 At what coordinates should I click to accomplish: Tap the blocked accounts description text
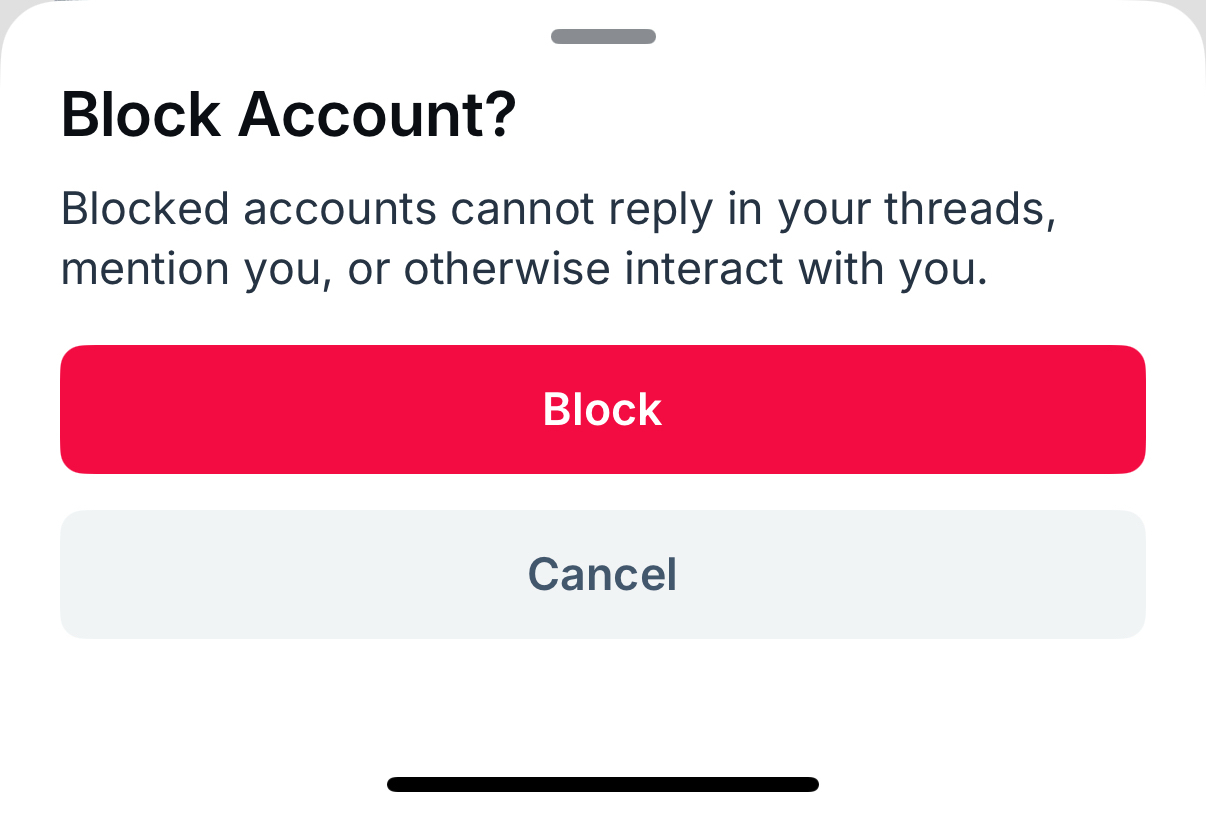(558, 239)
